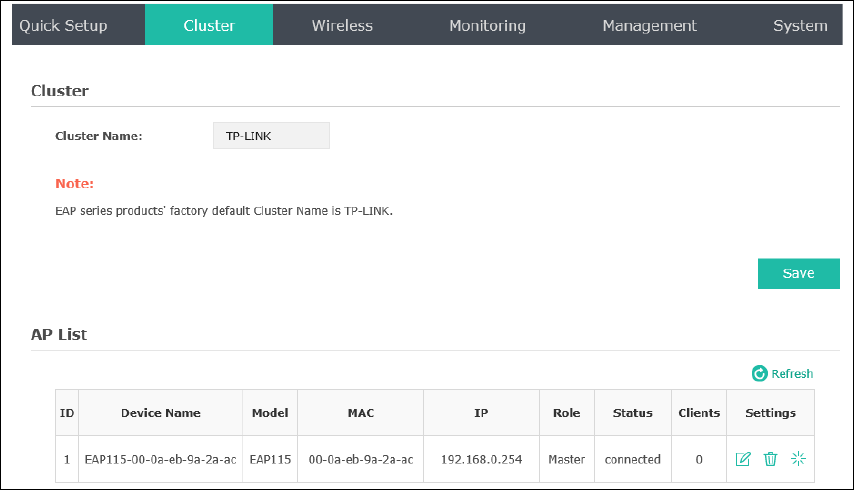Click the Master role cell
The image size is (854, 490).
point(566,460)
